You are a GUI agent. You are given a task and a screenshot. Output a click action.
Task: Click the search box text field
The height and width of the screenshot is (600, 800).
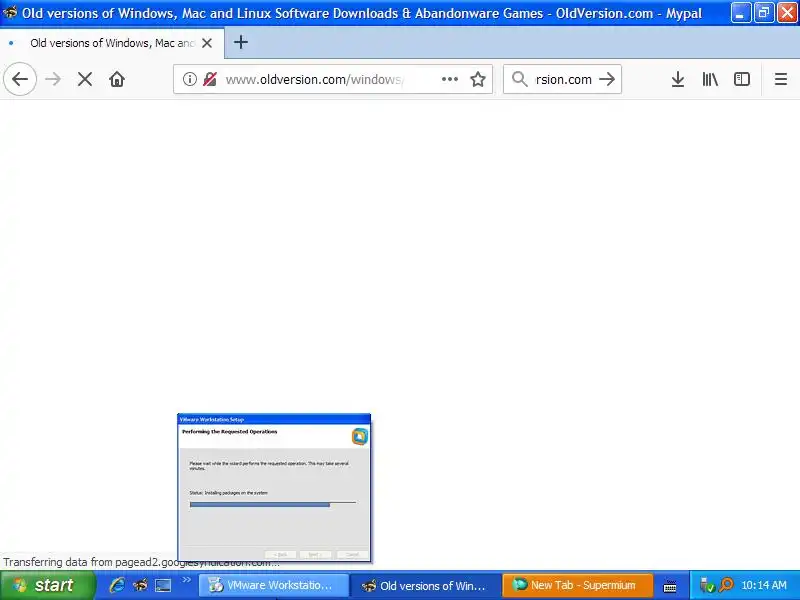tap(563, 79)
